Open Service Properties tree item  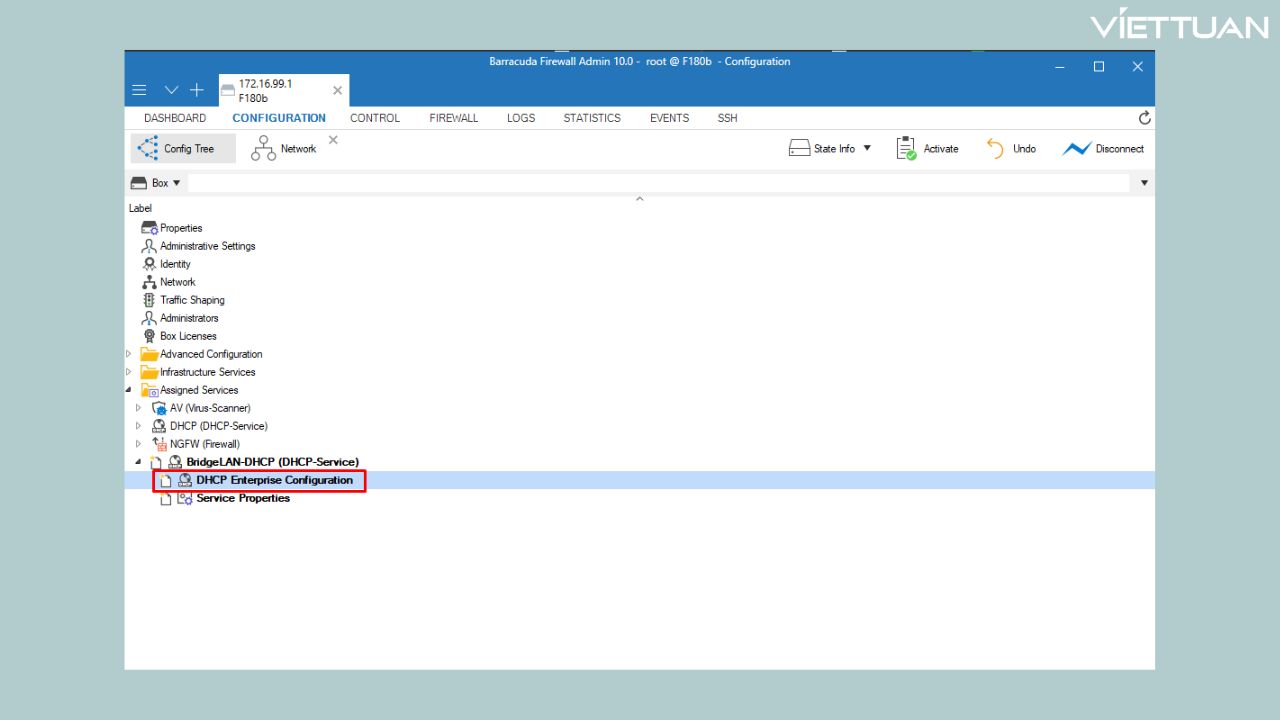(x=243, y=498)
